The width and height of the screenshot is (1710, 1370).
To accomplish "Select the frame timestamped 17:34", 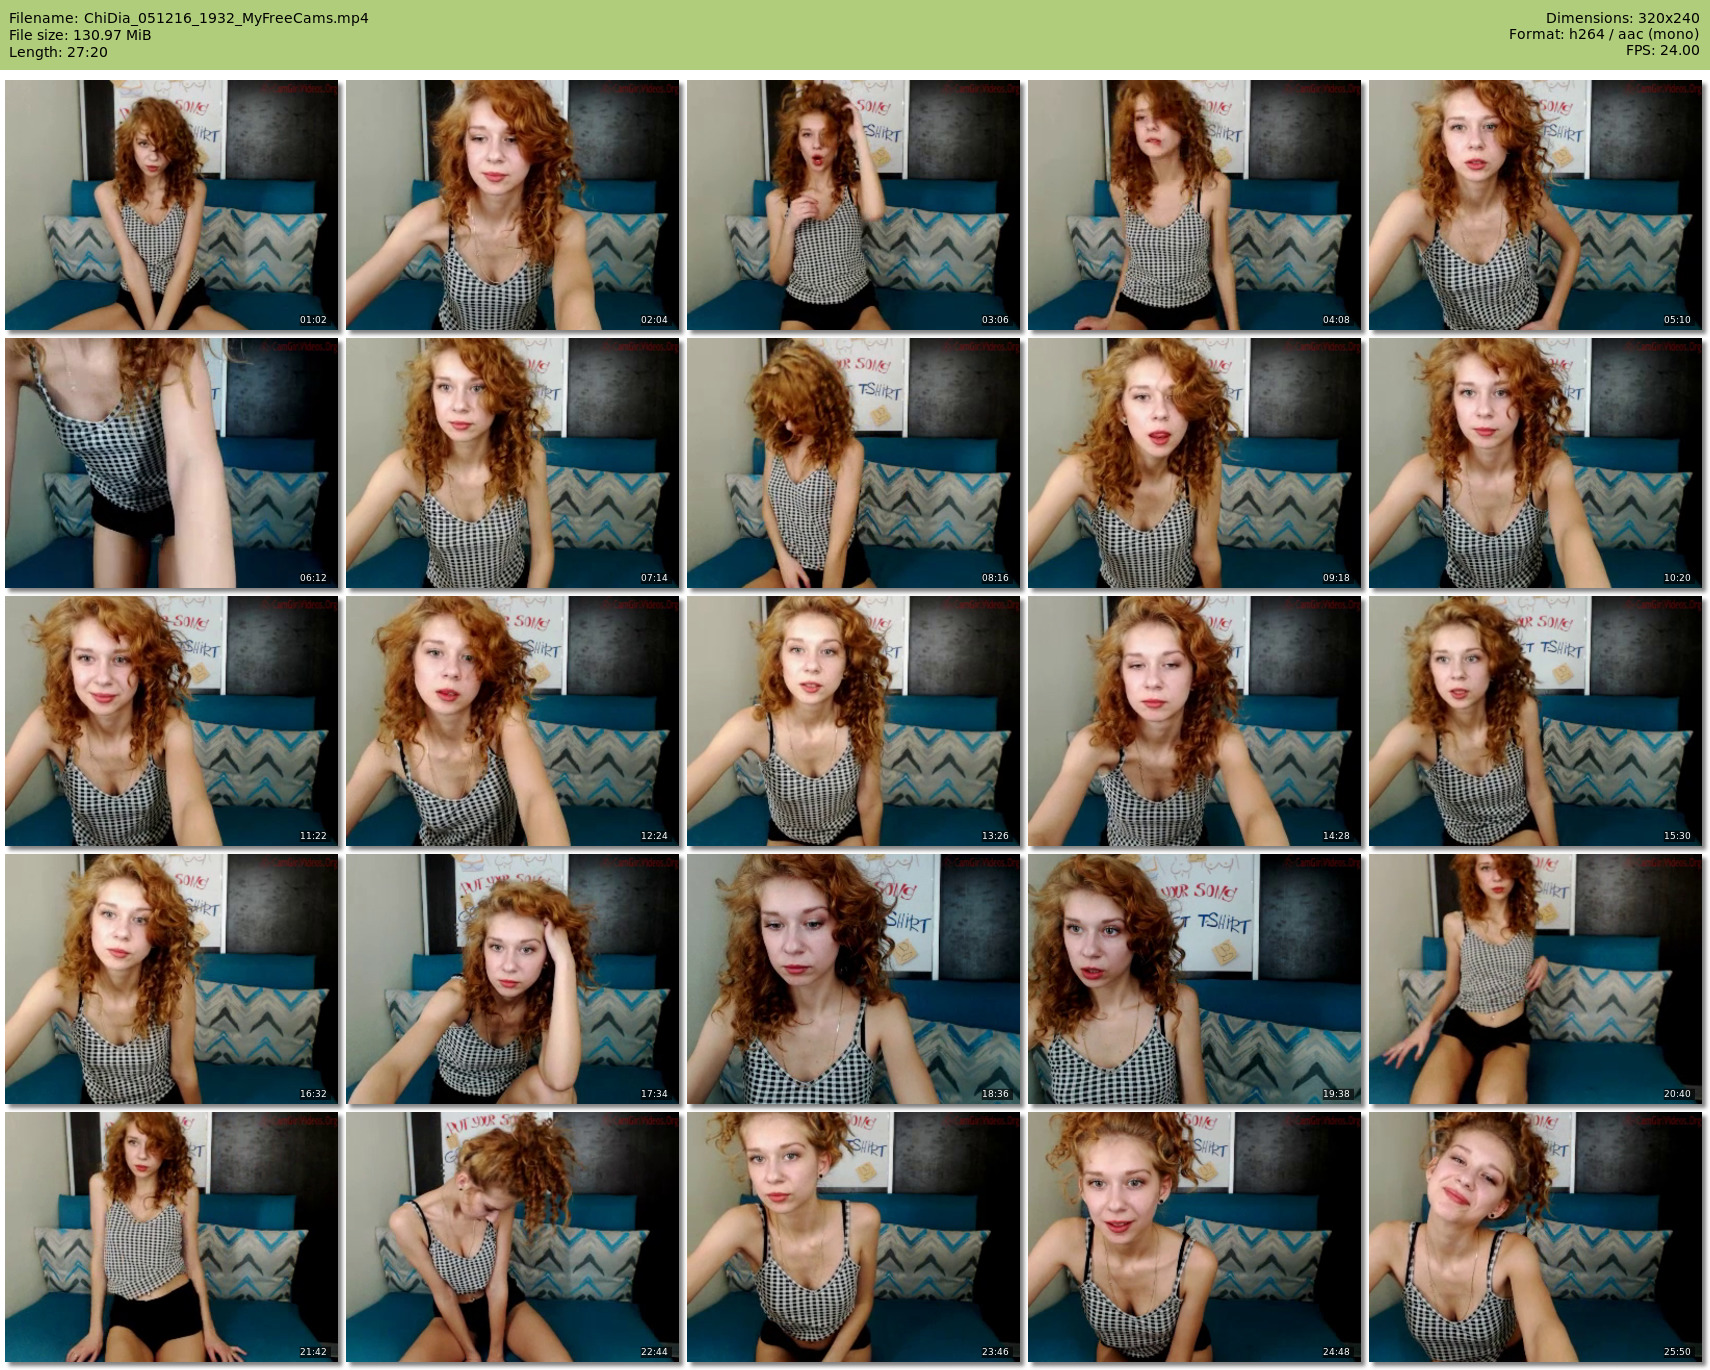I will pos(513,979).
